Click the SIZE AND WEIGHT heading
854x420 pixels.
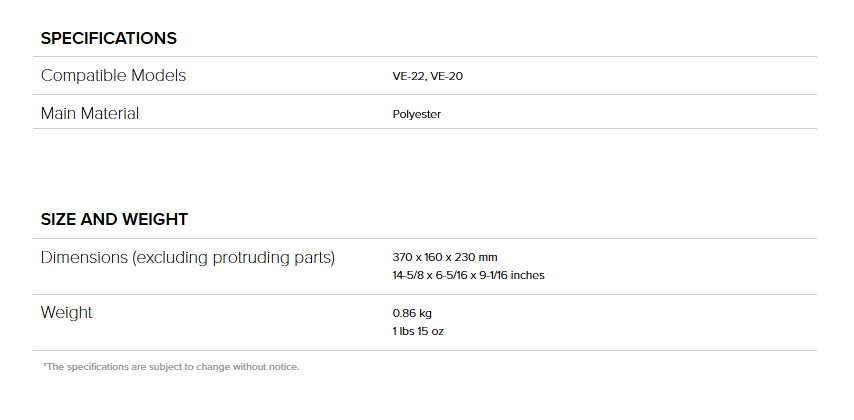tap(114, 220)
